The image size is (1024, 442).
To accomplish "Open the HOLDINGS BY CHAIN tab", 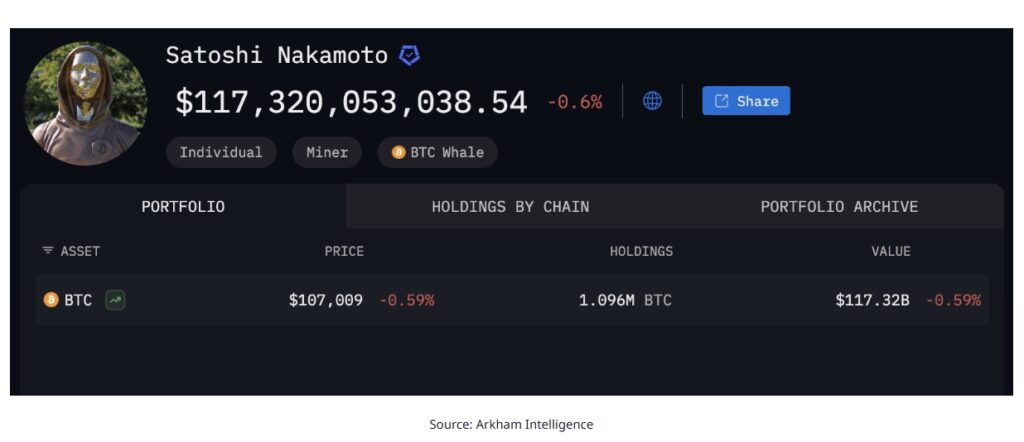I will (510, 207).
